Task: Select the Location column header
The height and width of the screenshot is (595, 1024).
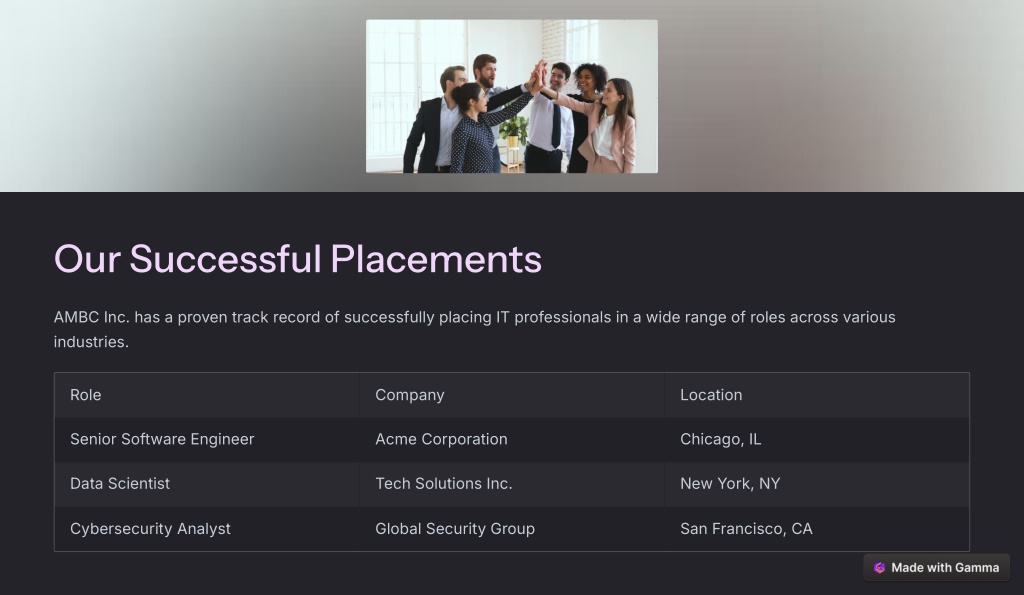Action: [816, 395]
